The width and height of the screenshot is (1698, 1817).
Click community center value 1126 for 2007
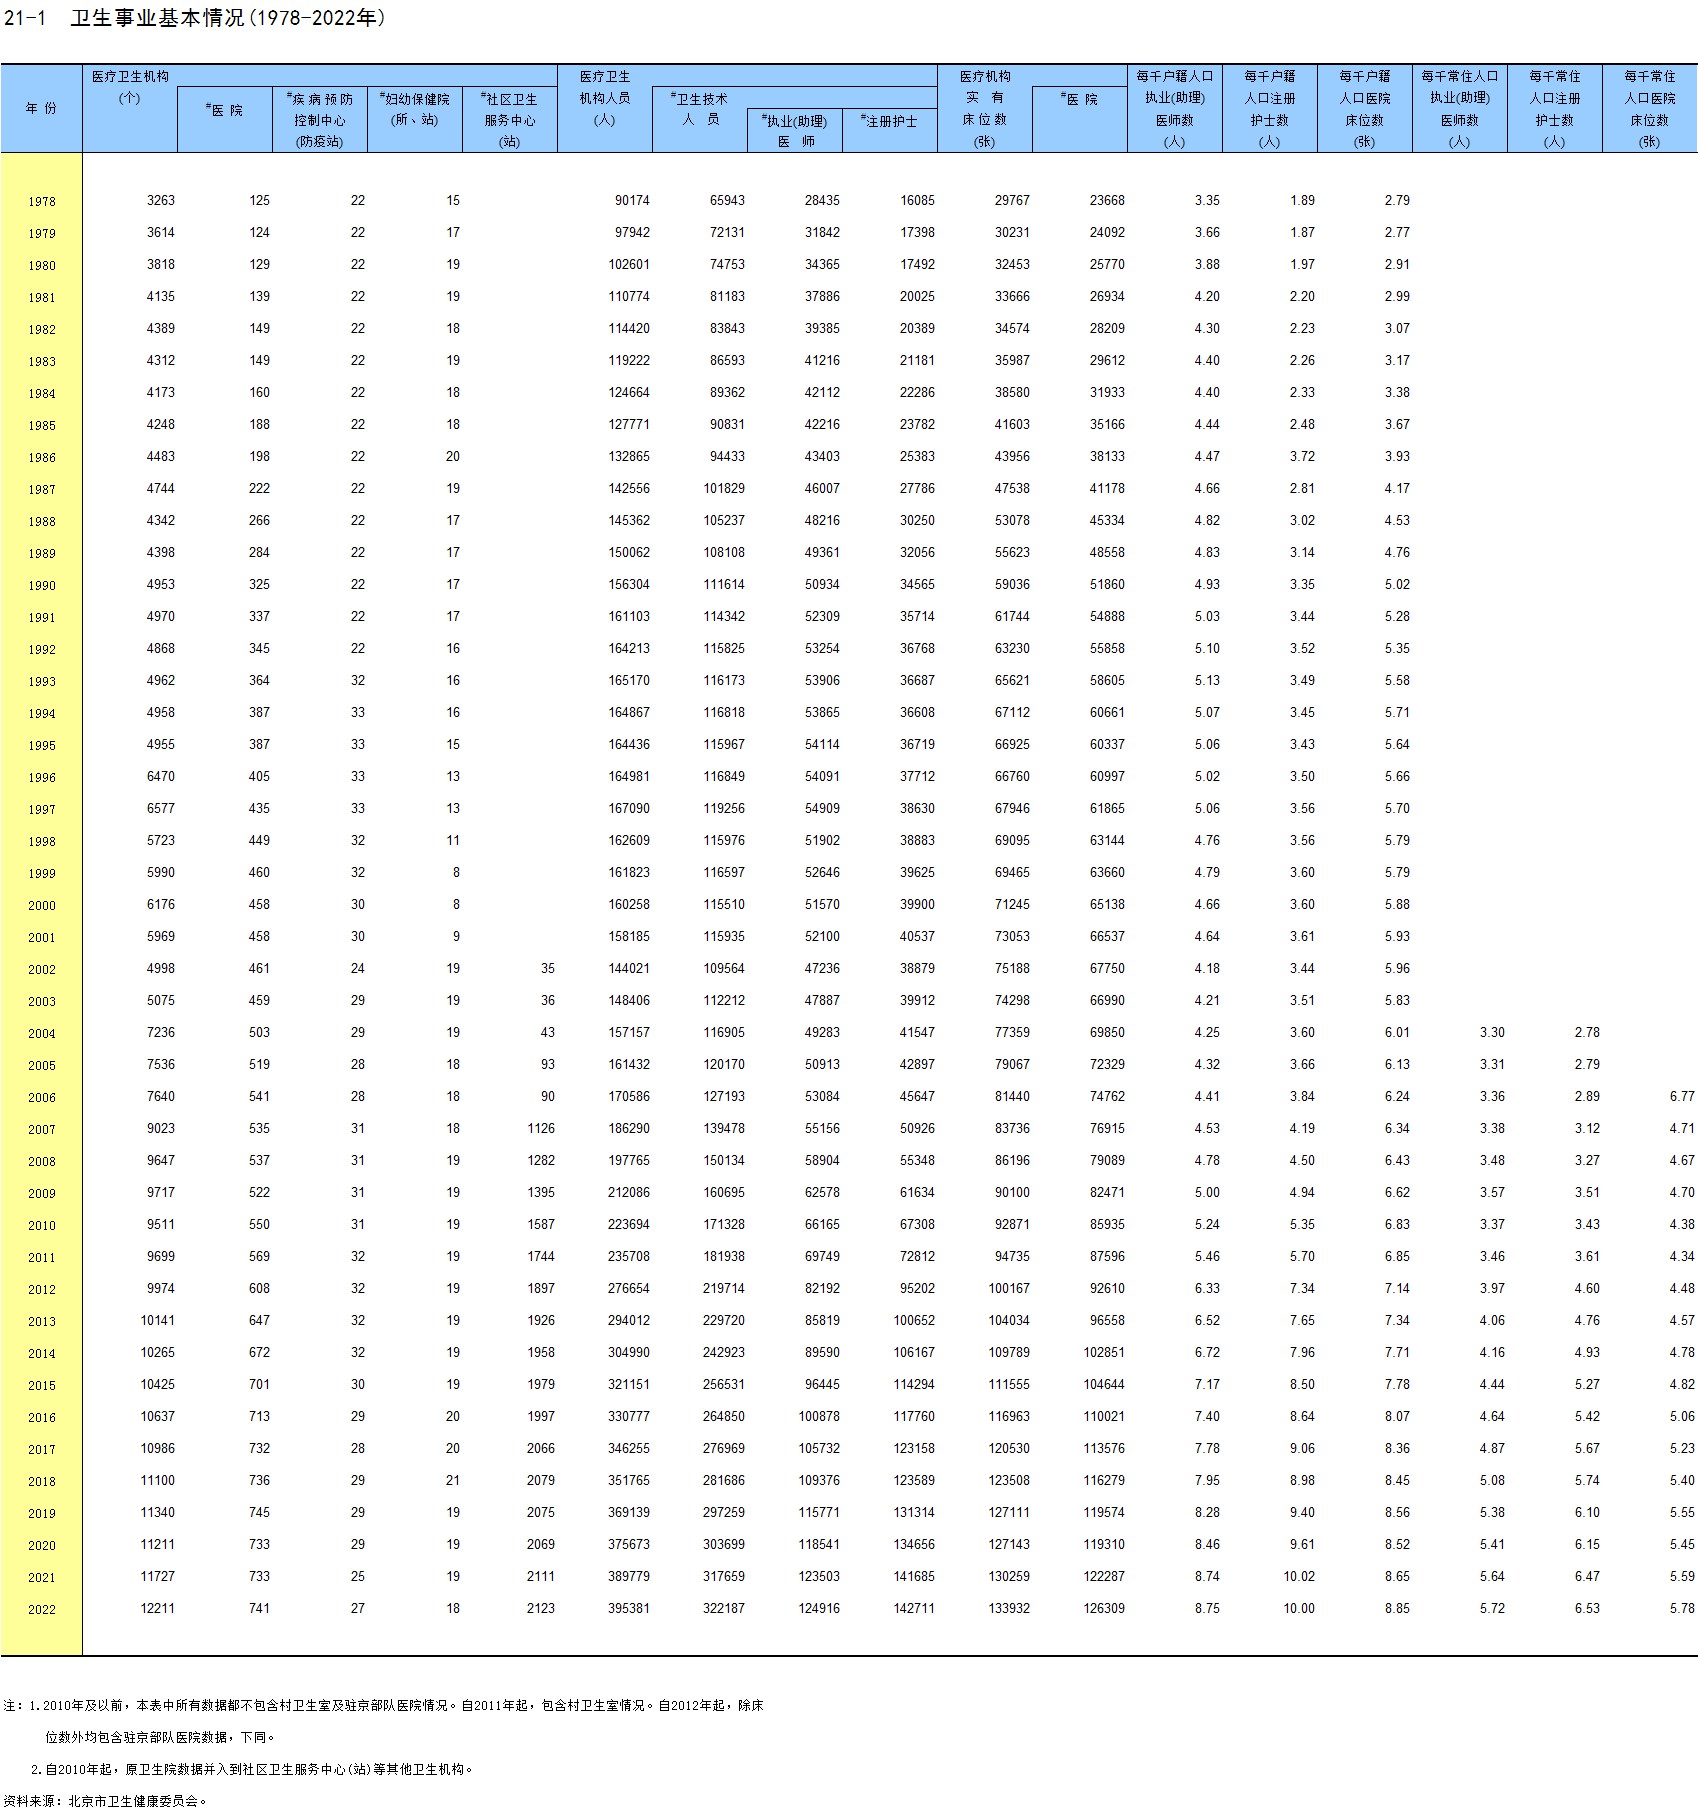[541, 1129]
